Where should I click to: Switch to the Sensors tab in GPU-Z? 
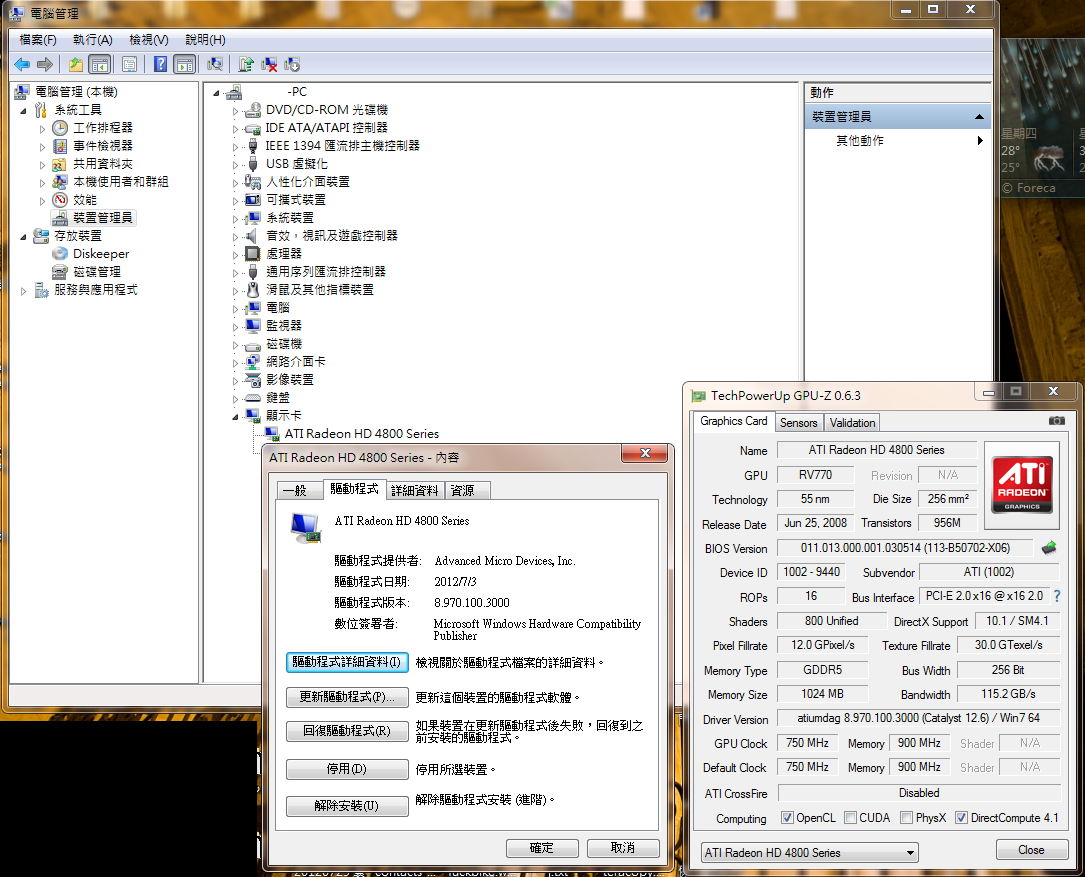(799, 422)
